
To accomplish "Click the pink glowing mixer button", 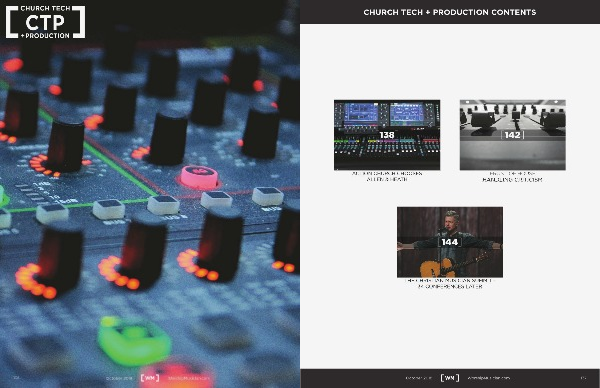I will [x=199, y=176].
